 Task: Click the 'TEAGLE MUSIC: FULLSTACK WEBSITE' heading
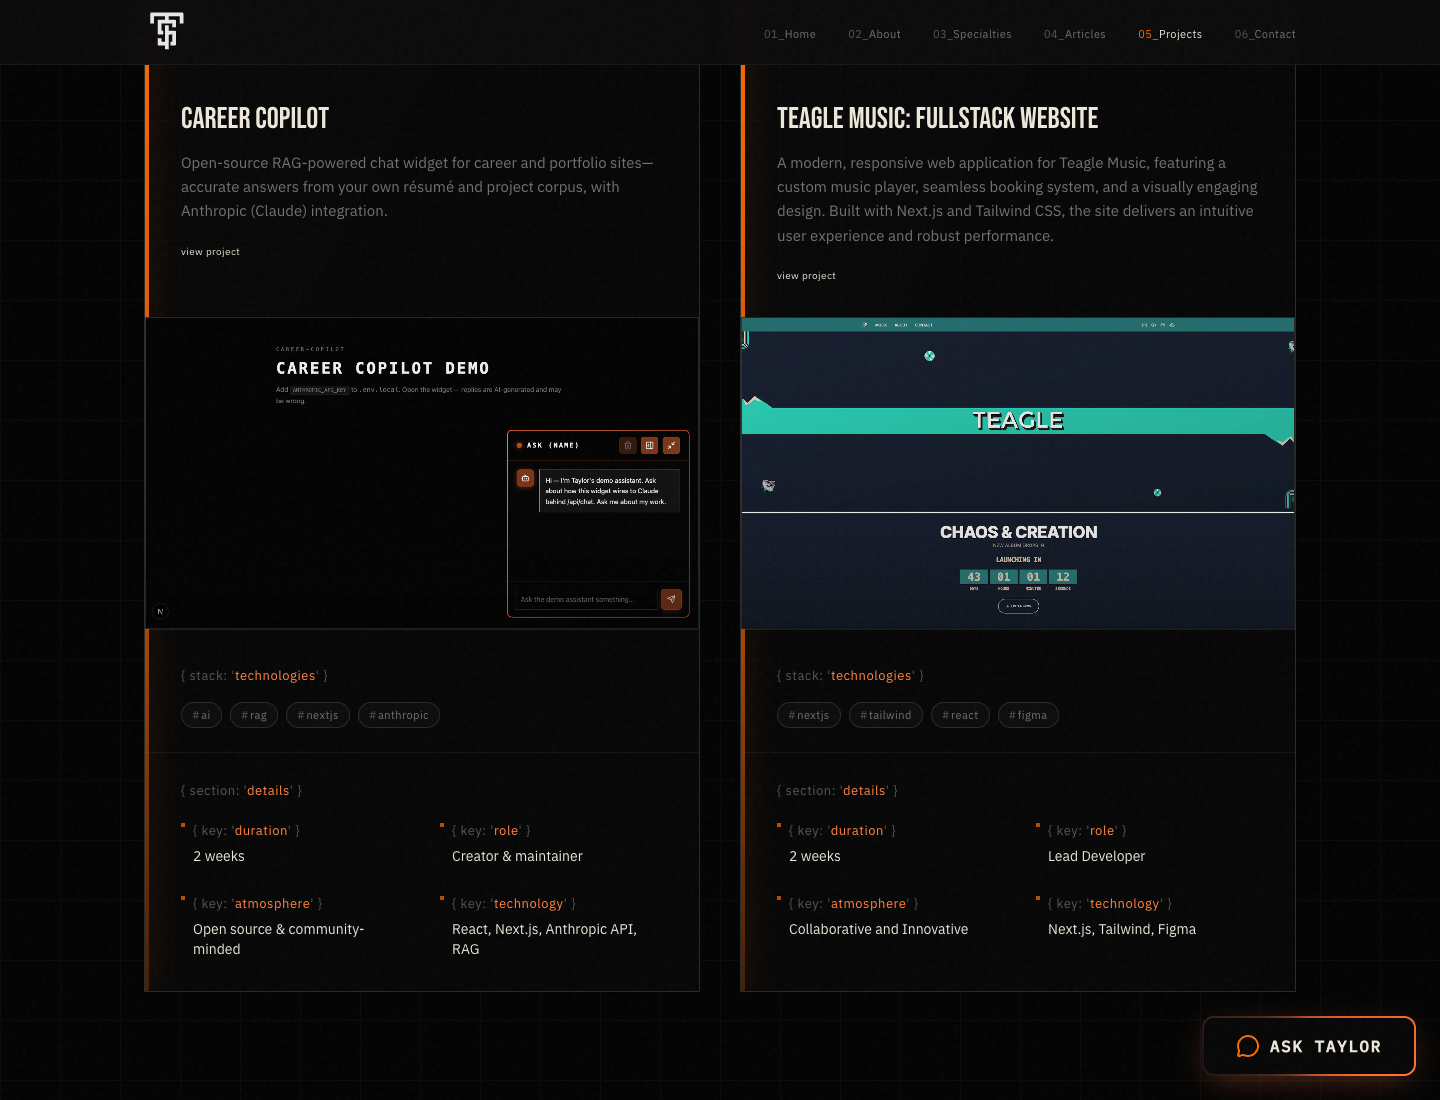pos(937,118)
